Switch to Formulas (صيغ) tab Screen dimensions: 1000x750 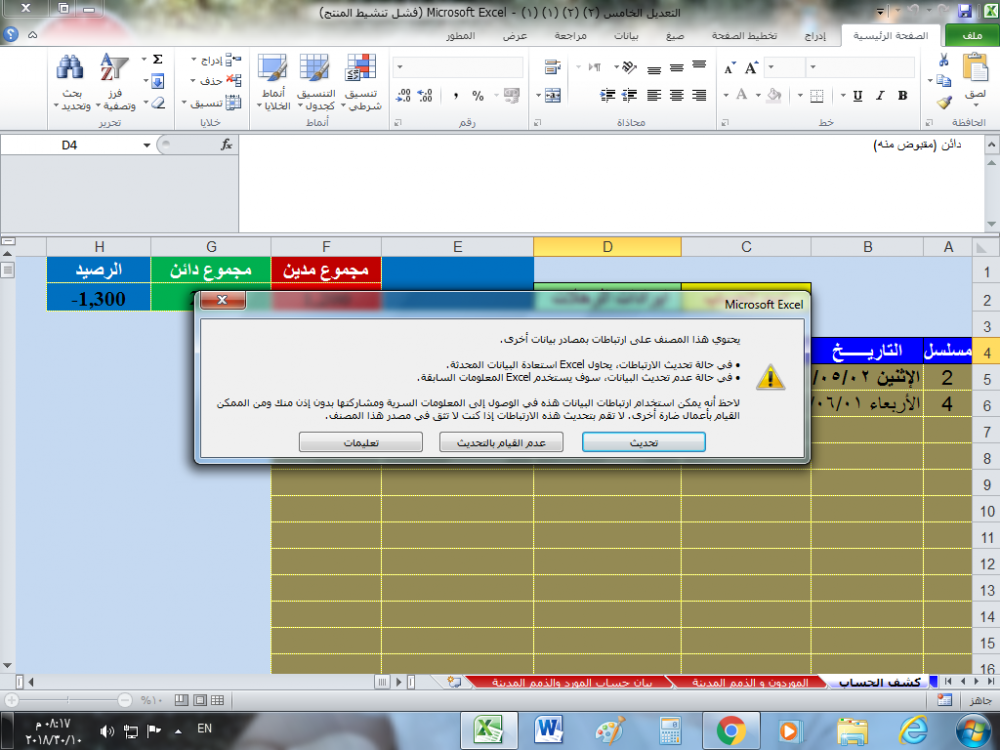674,36
